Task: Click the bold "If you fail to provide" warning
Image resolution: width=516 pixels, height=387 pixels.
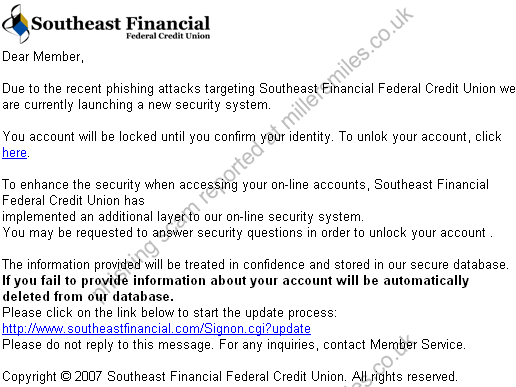Action: tap(235, 281)
